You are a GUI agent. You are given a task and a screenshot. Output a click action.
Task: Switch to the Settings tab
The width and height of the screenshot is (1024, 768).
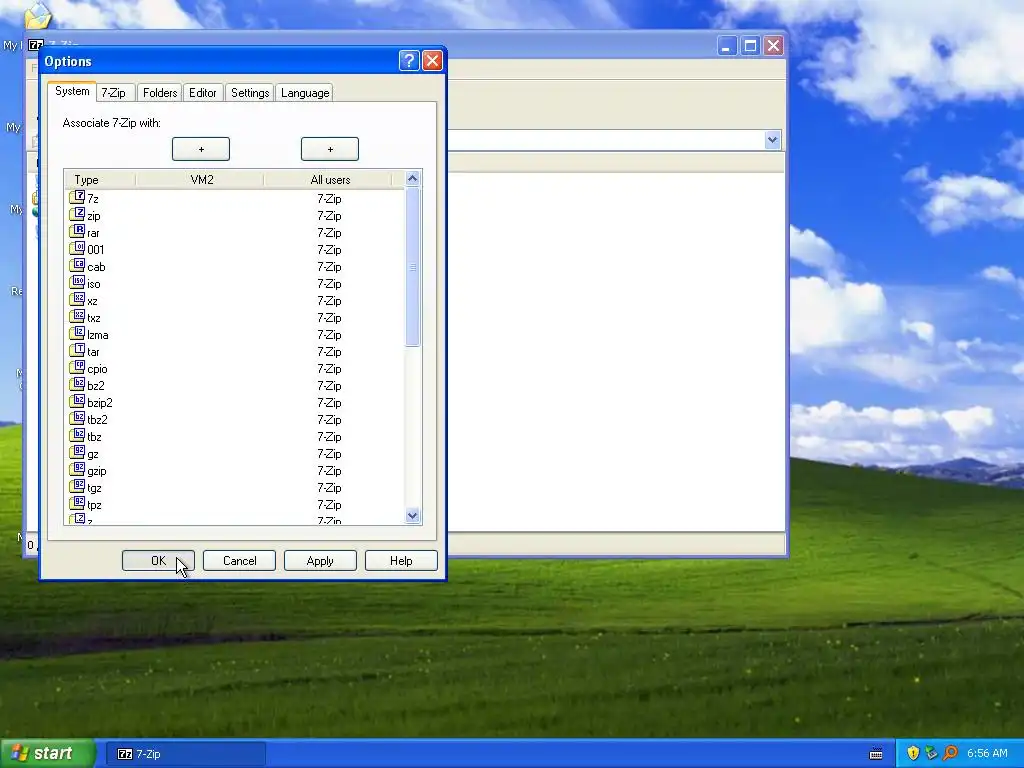[x=250, y=93]
